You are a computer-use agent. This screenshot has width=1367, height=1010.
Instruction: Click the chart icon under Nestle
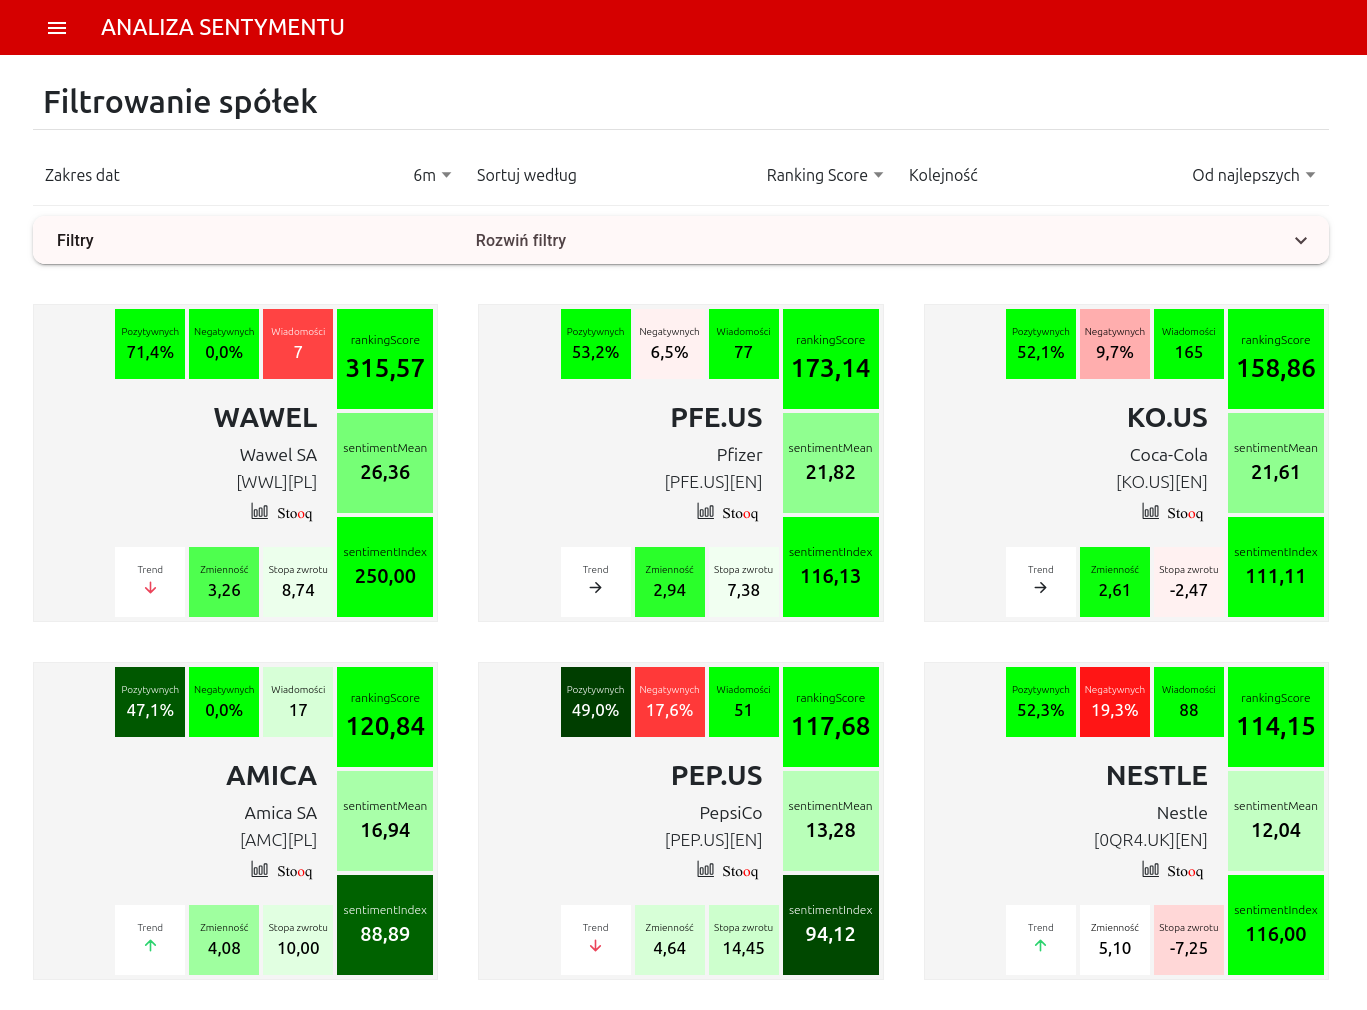tap(1151, 869)
